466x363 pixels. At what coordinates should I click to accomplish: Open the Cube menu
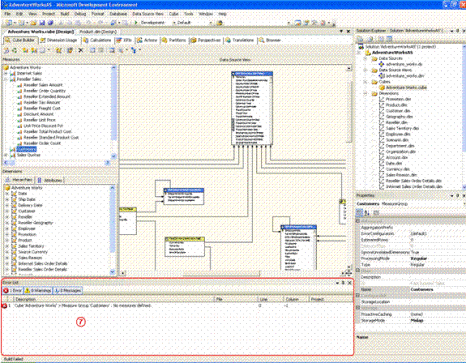click(x=174, y=14)
